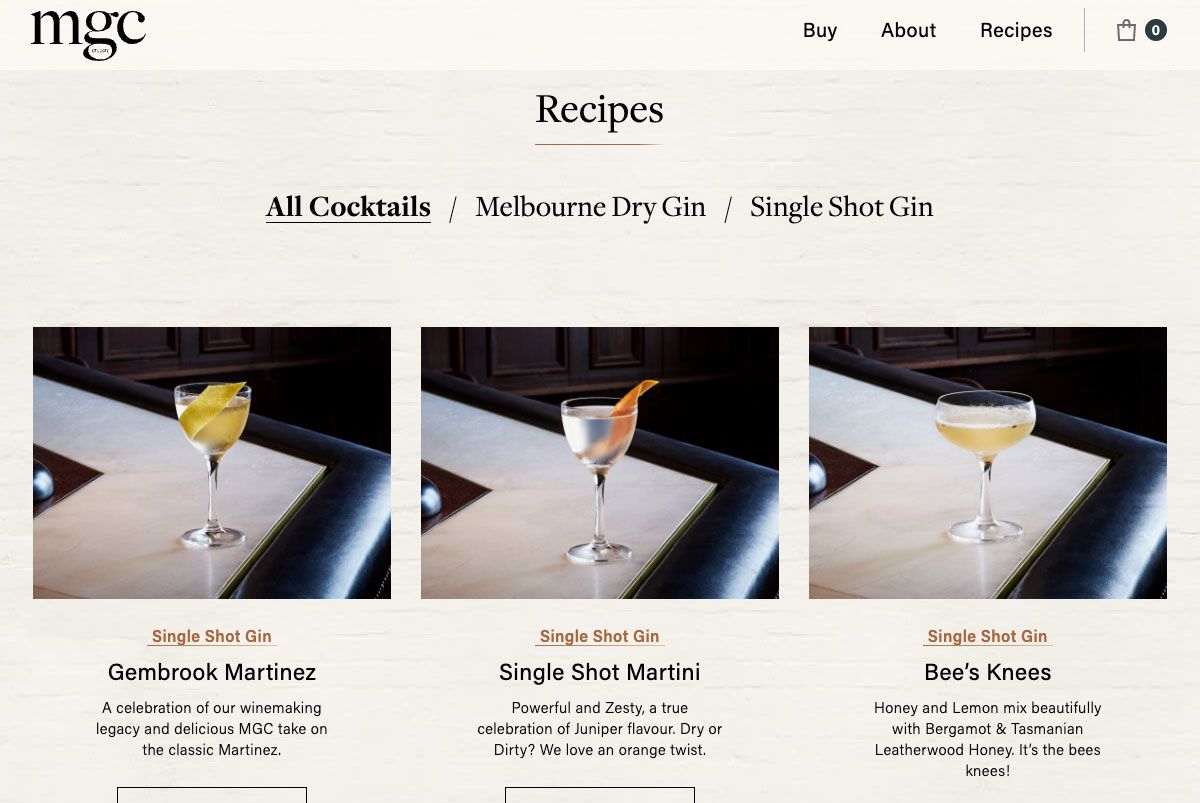
Task: Click the cart item count badge
Action: pos(1156,30)
